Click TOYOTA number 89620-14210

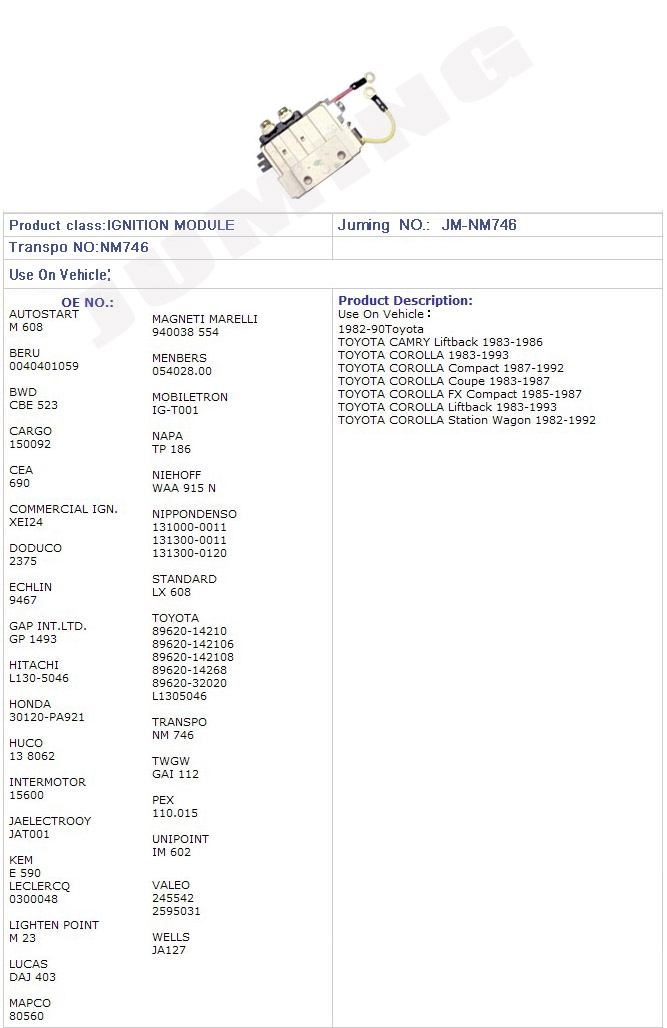(x=190, y=631)
